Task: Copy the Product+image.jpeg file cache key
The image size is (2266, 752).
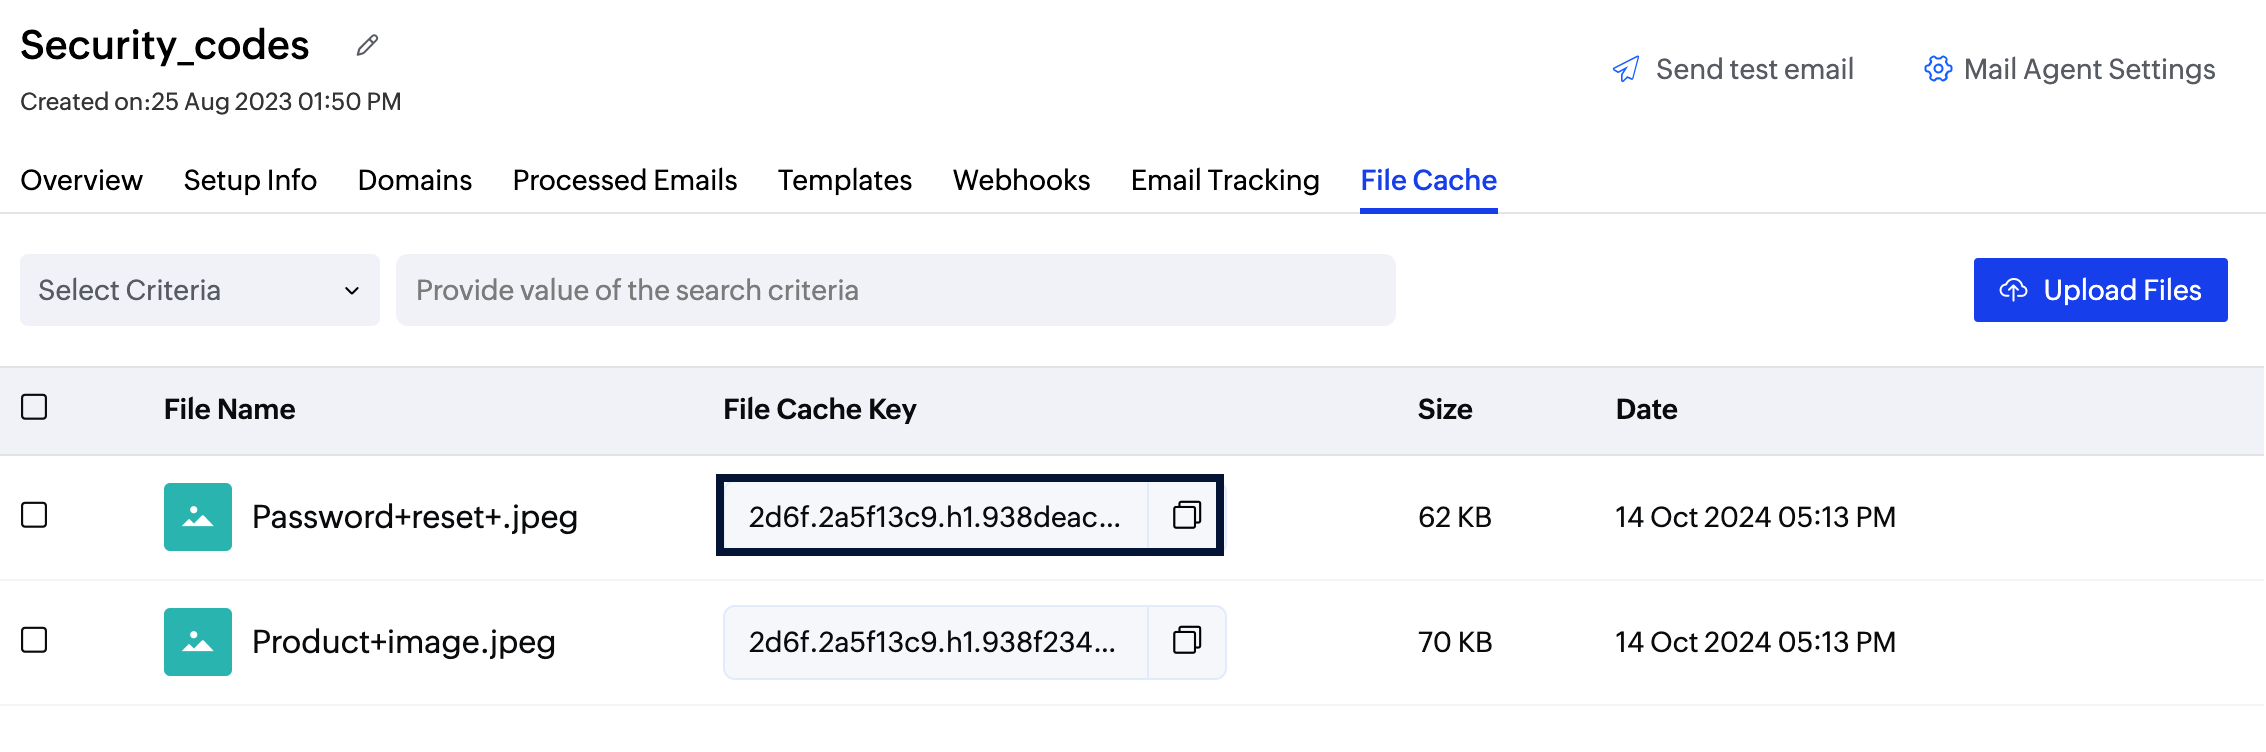Action: pos(1186,641)
